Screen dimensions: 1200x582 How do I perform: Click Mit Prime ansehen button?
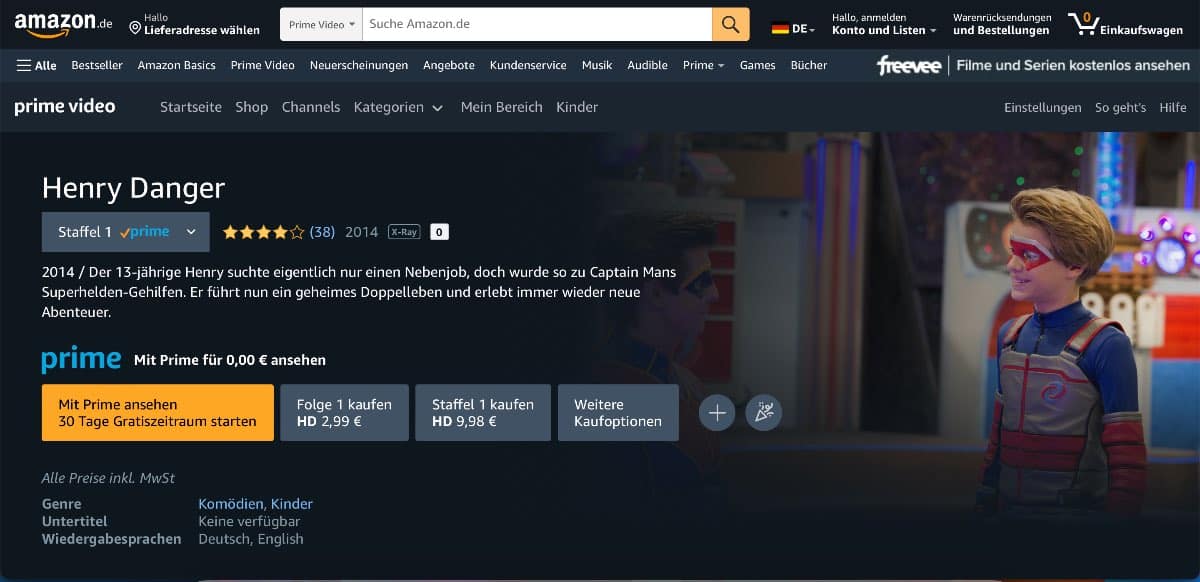coord(158,412)
